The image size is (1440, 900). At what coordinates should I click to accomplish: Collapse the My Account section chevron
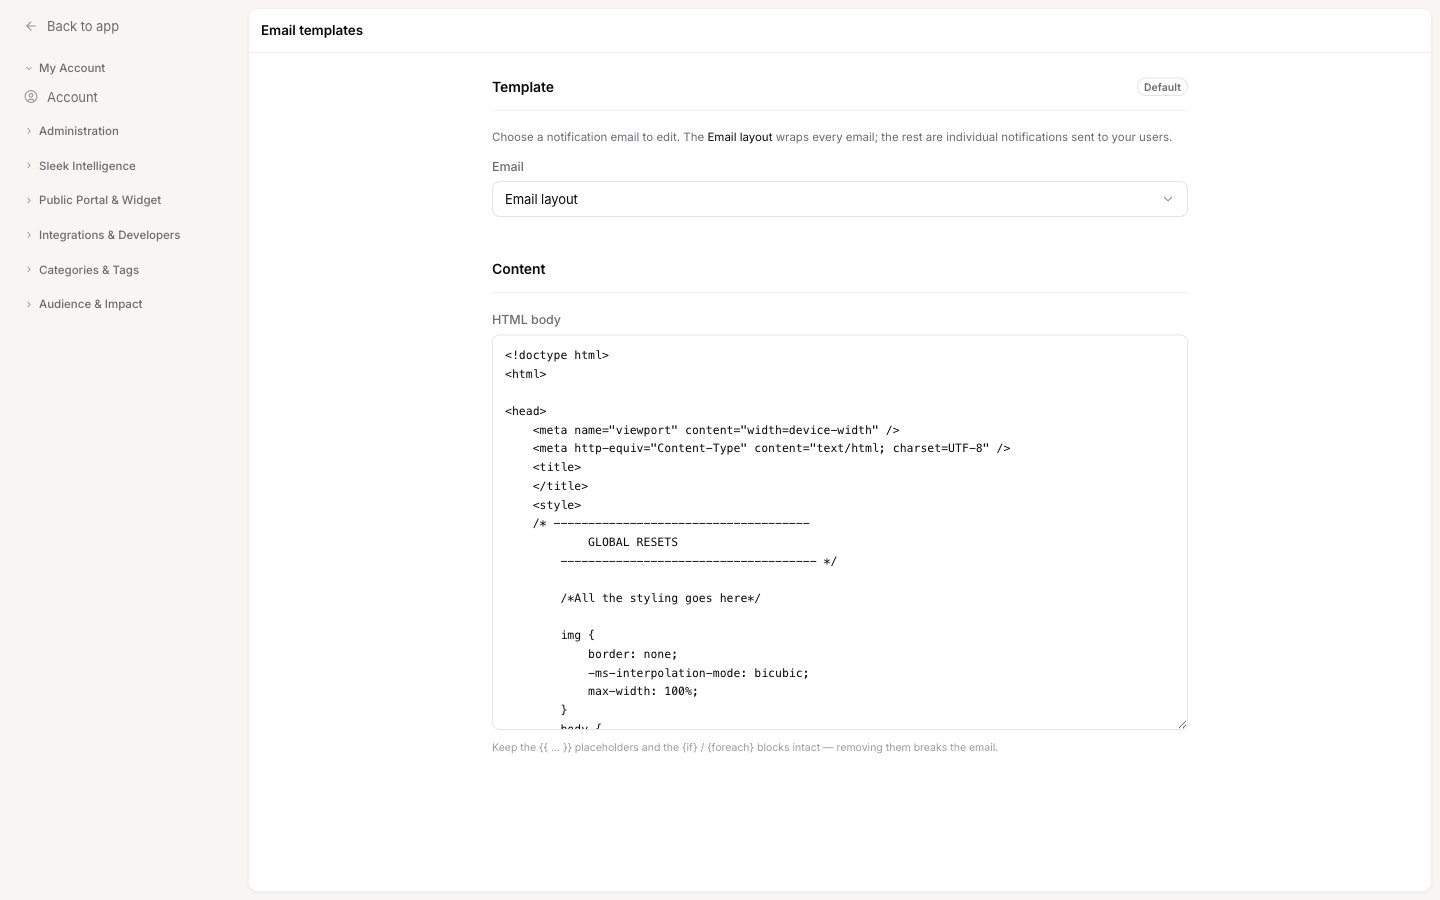[29, 68]
